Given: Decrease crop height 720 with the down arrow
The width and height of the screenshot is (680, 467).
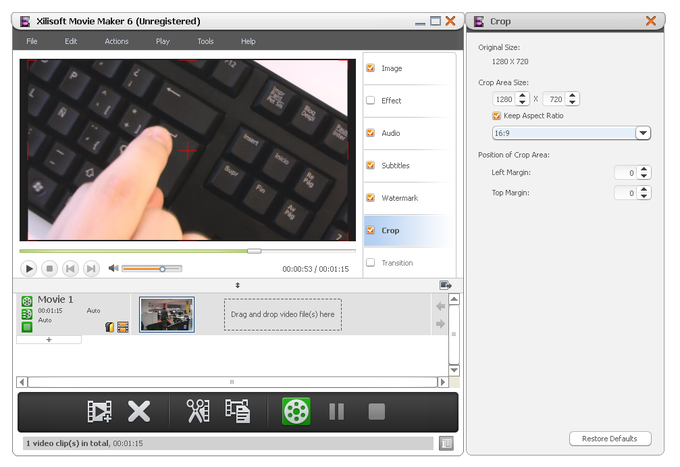Looking at the screenshot, I should [572, 102].
